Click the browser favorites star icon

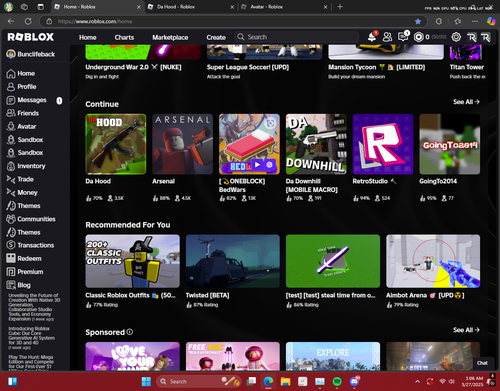click(x=418, y=21)
